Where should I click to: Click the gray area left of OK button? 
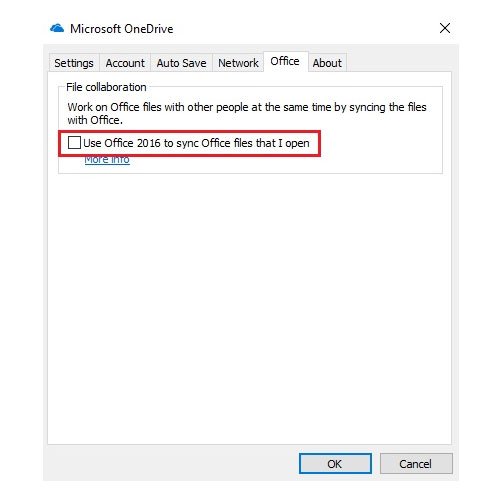pyautogui.click(x=172, y=464)
